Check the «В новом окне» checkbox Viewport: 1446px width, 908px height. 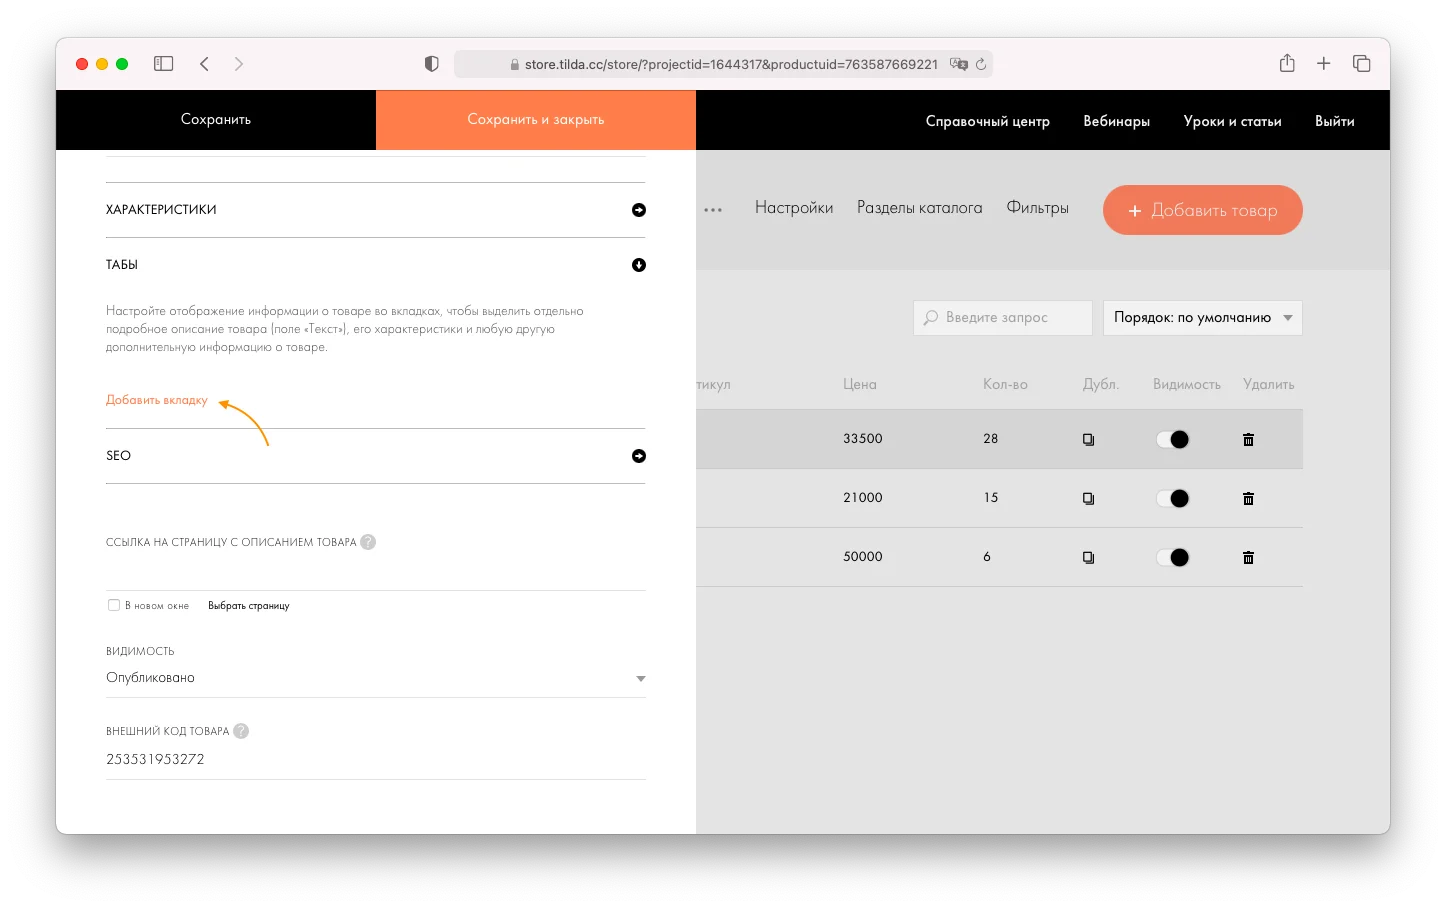pos(114,605)
